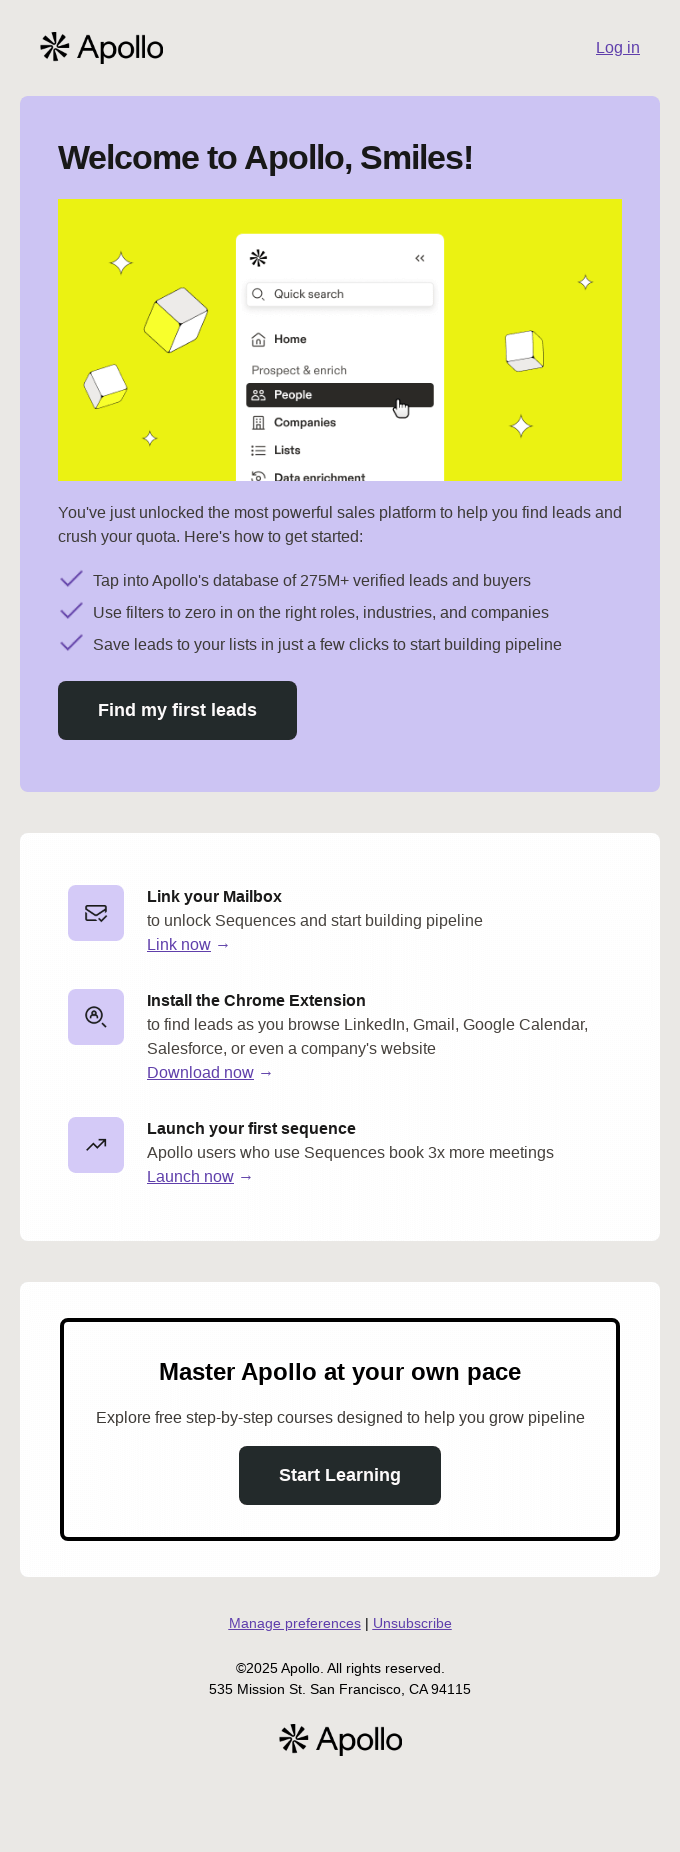Click the Launch now link
This screenshot has height=1852, width=680.
coord(190,1177)
